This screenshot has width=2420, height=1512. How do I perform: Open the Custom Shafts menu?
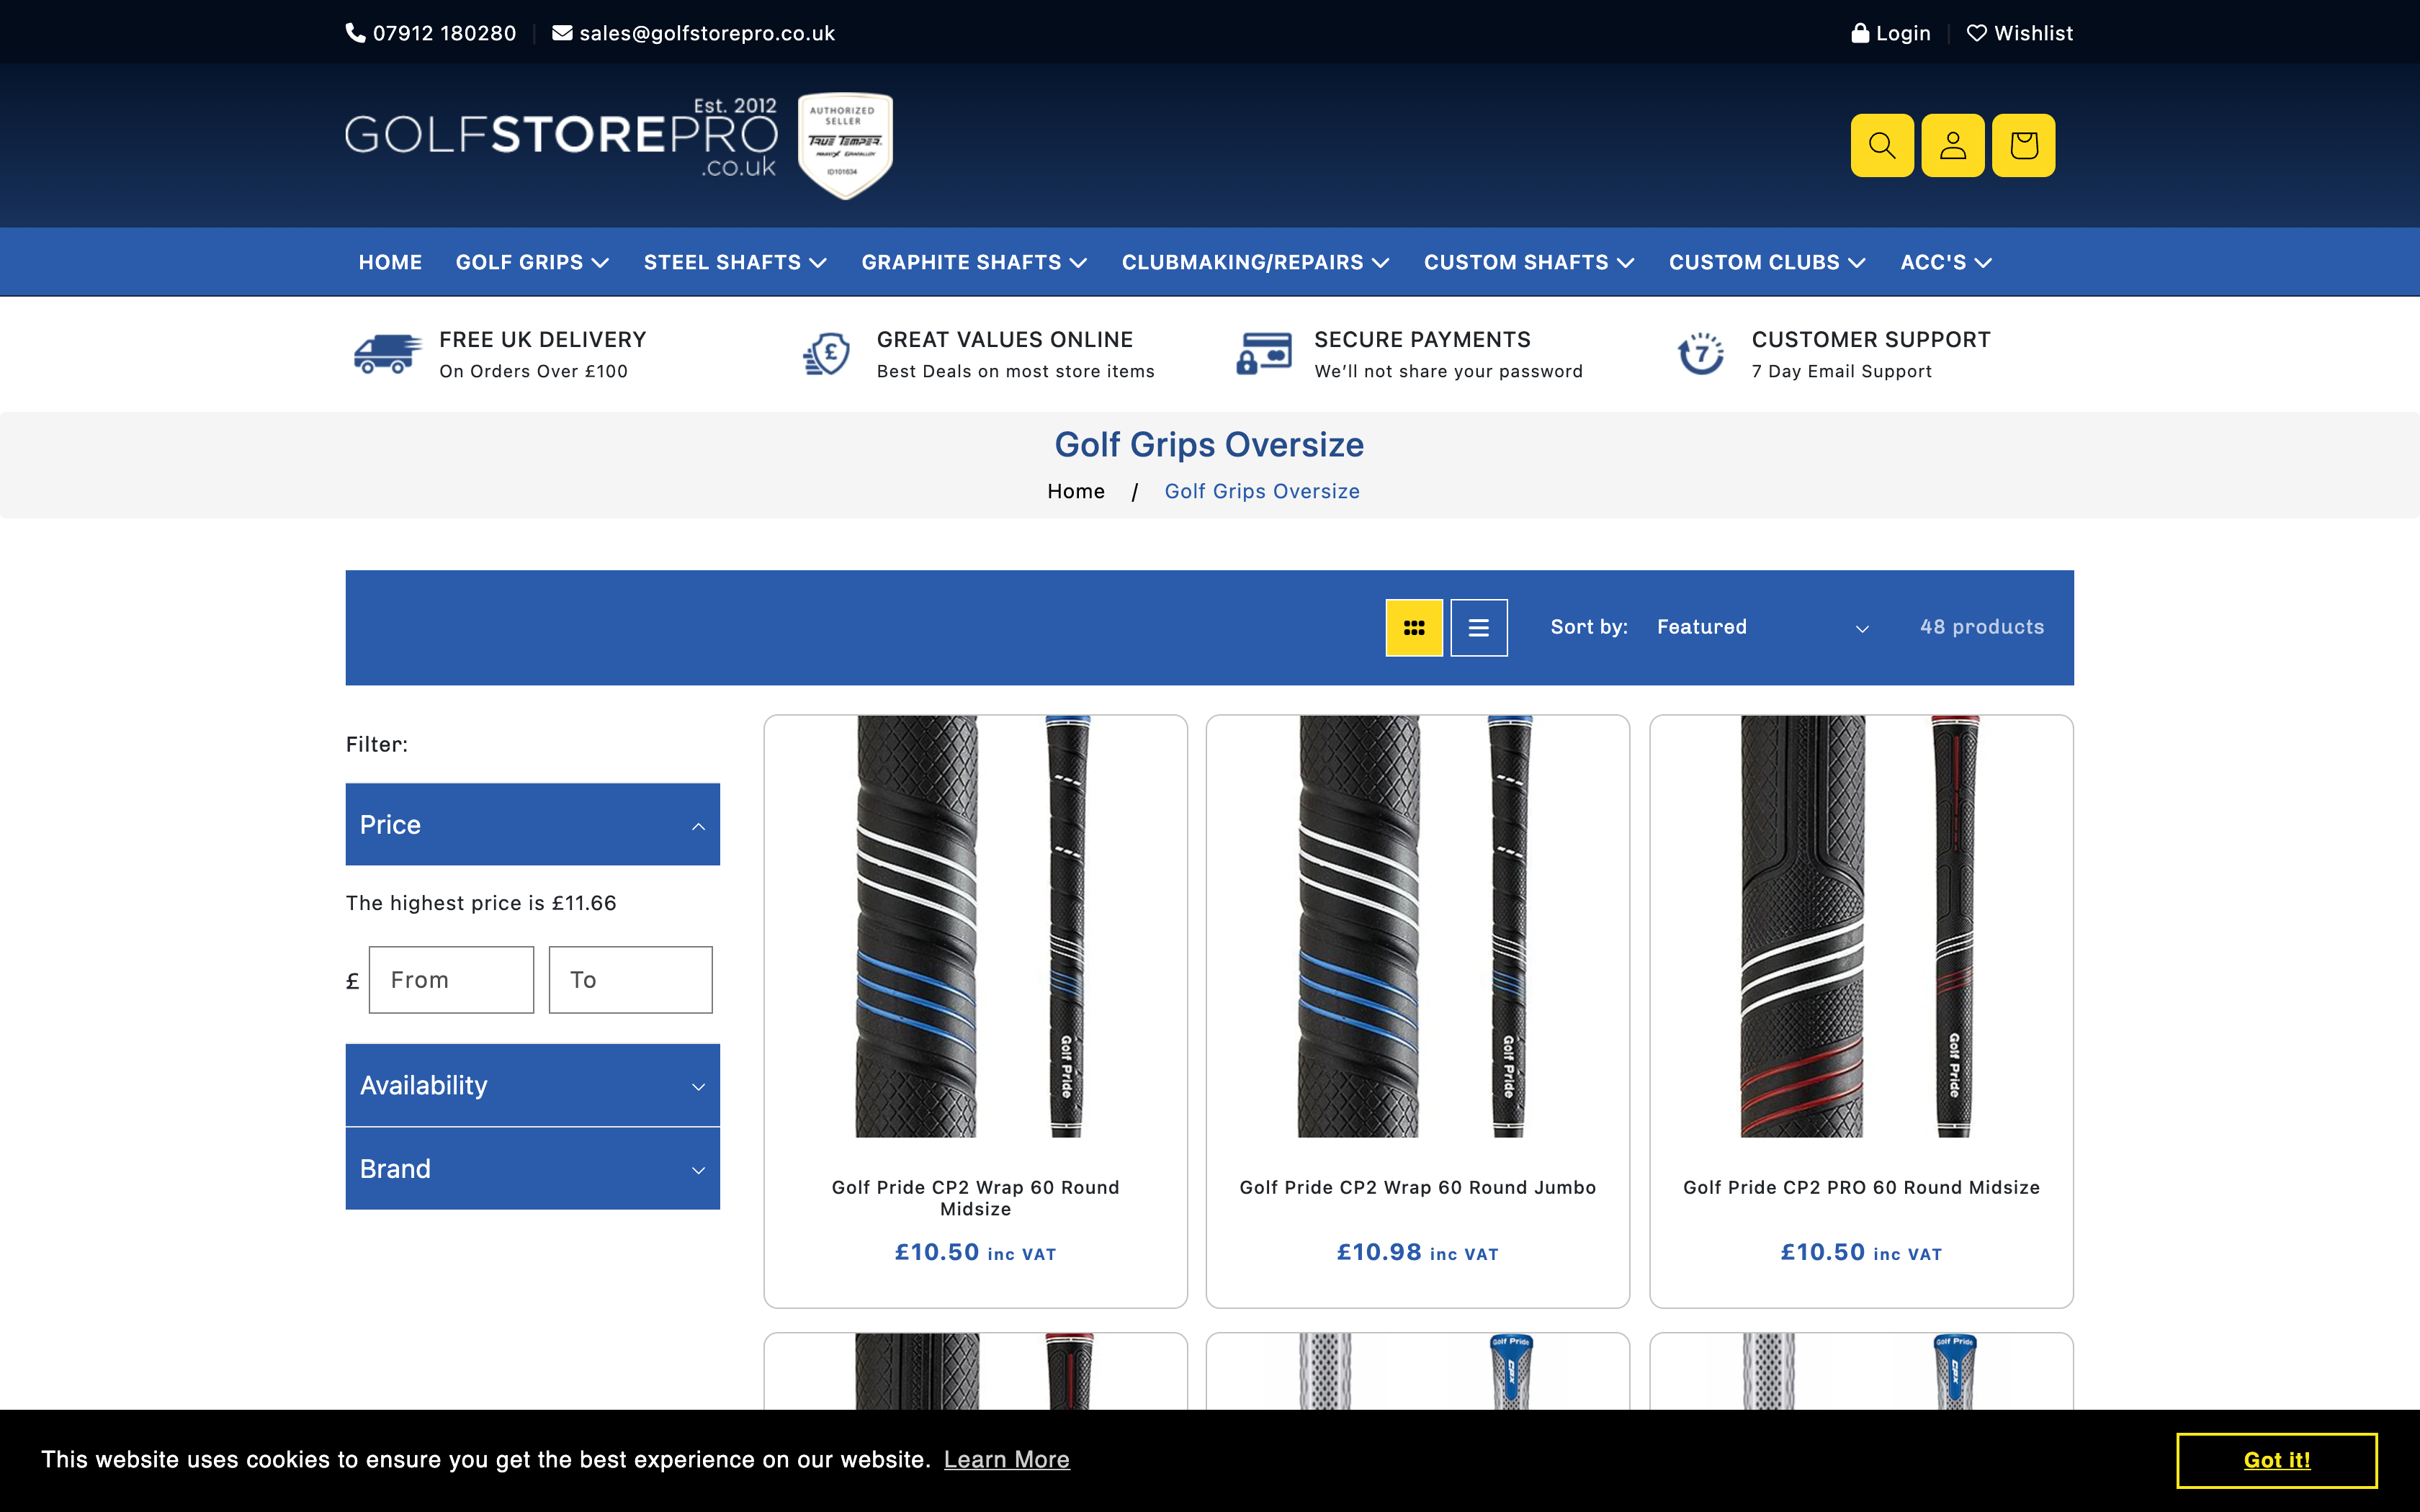coord(1529,262)
